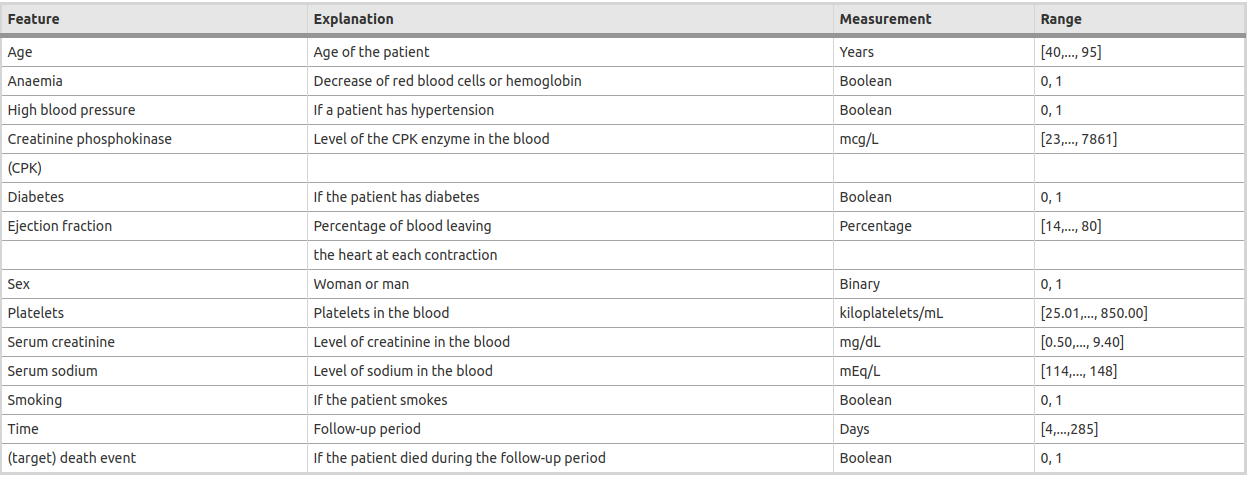The image size is (1248, 479).
Task: Select the Age feature cell
Action: (18, 52)
